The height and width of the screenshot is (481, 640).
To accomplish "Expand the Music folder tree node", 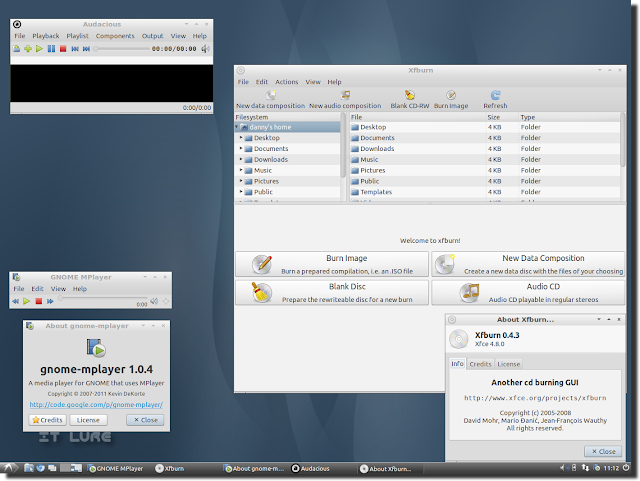I will [241, 170].
